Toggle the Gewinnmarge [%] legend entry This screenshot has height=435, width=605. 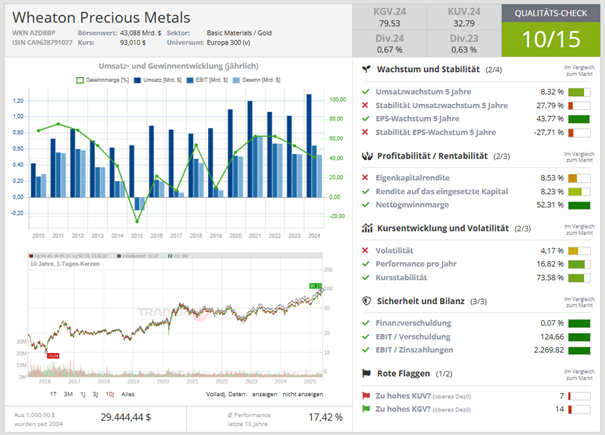(x=102, y=80)
